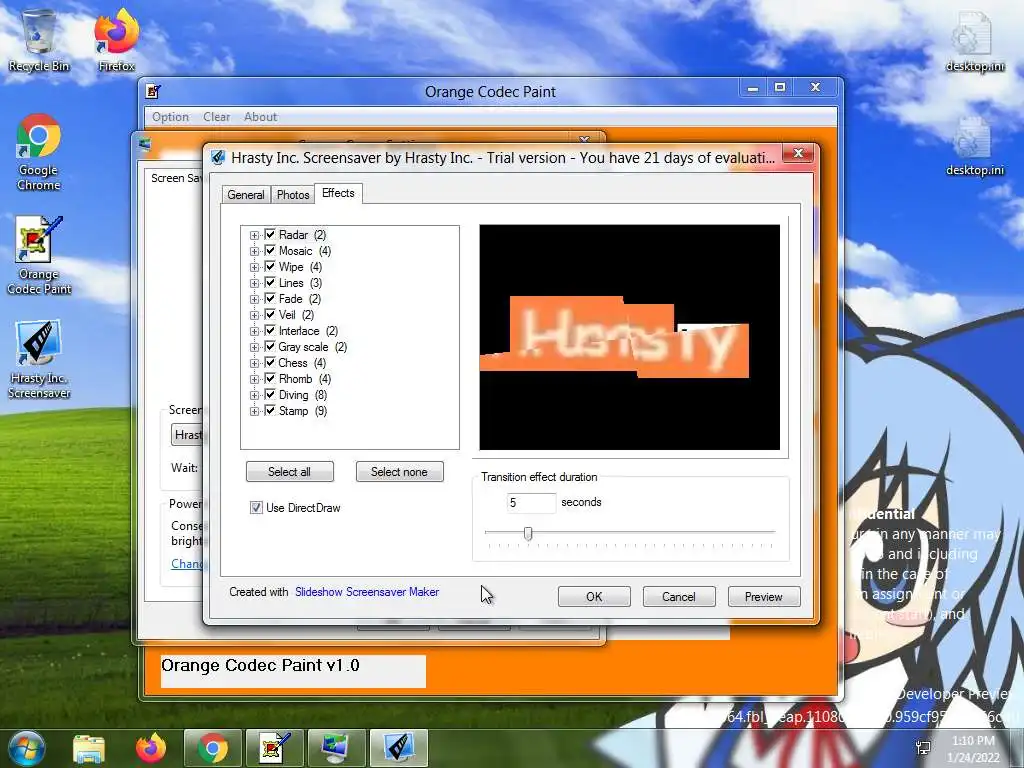
Task: Select the lower desktop.ini file icon
Action: pos(974,146)
